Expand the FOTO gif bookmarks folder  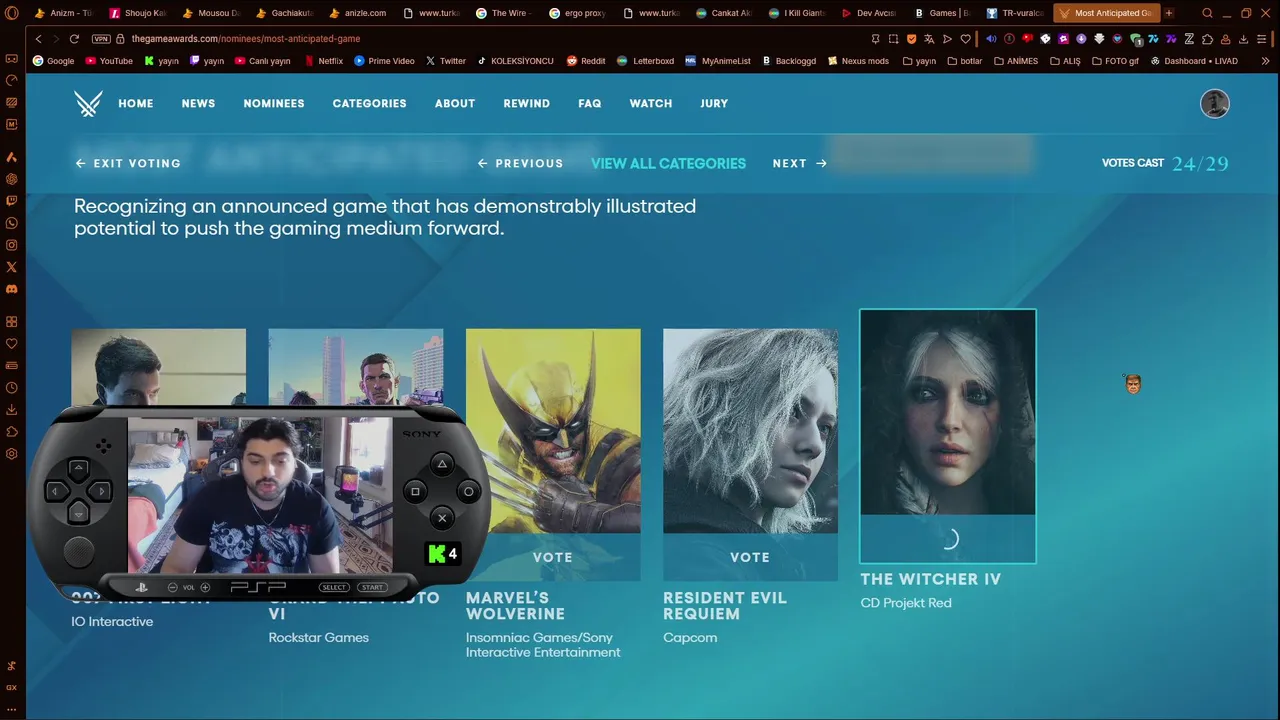(1115, 61)
